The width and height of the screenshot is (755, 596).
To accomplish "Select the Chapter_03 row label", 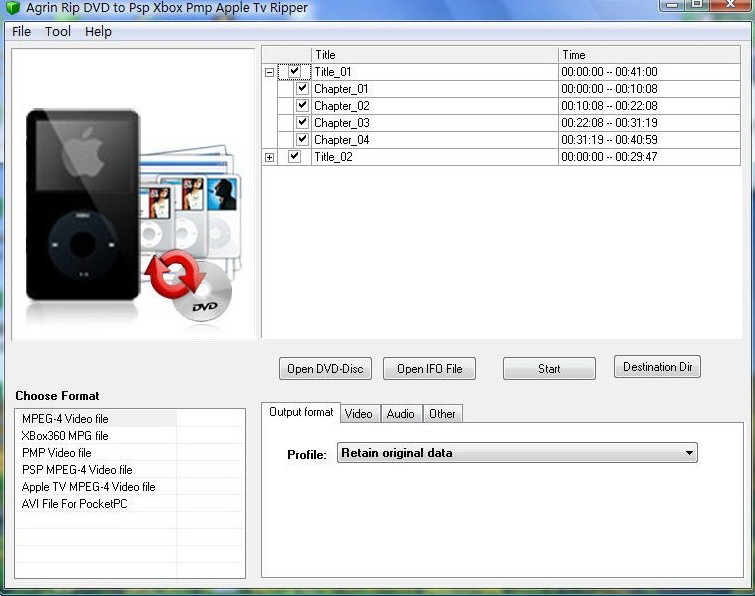I will [x=342, y=123].
